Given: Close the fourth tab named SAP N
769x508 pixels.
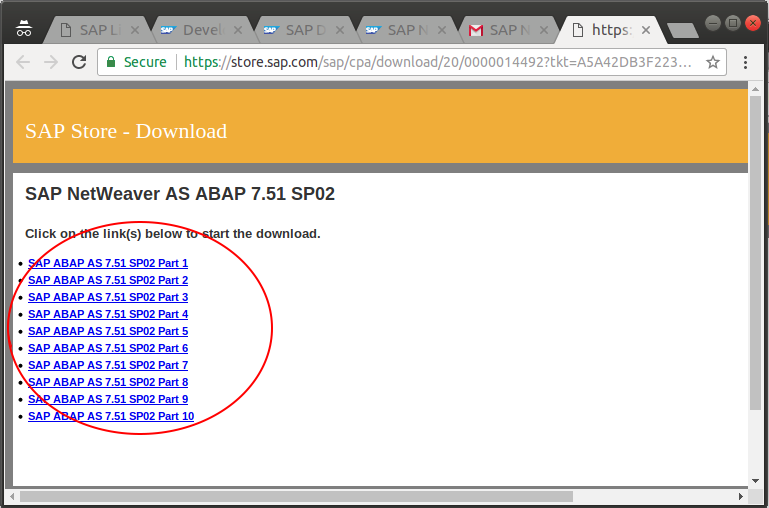Looking at the screenshot, I should [x=441, y=30].
